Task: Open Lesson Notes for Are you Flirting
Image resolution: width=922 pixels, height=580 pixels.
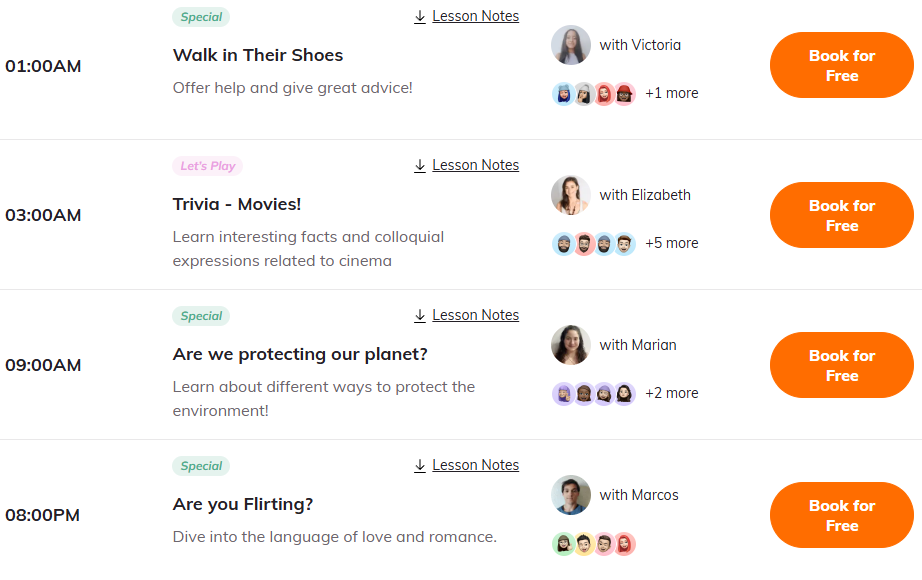Action: (x=475, y=465)
